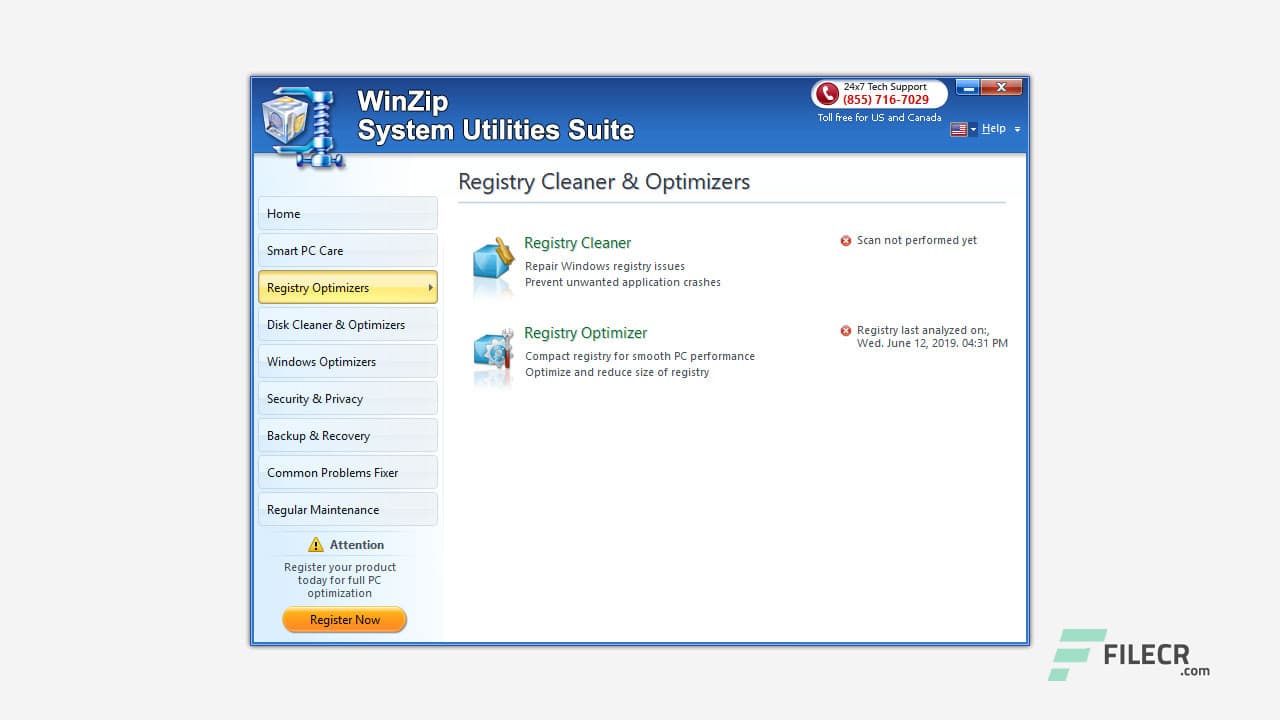Image resolution: width=1280 pixels, height=720 pixels.
Task: Select the Security & Privacy section
Action: coord(347,398)
